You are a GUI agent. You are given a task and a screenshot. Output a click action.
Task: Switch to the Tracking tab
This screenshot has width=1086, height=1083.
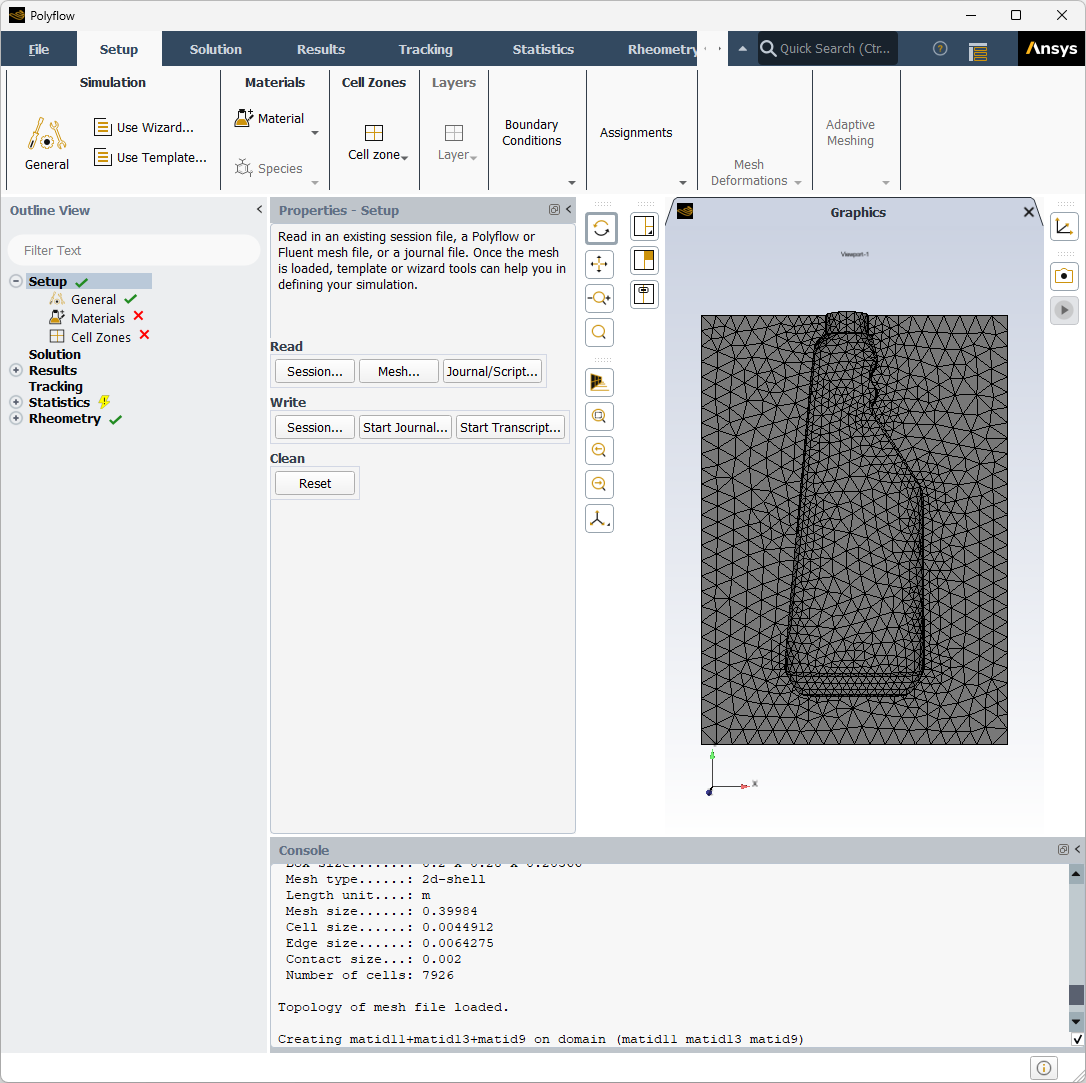pos(425,49)
